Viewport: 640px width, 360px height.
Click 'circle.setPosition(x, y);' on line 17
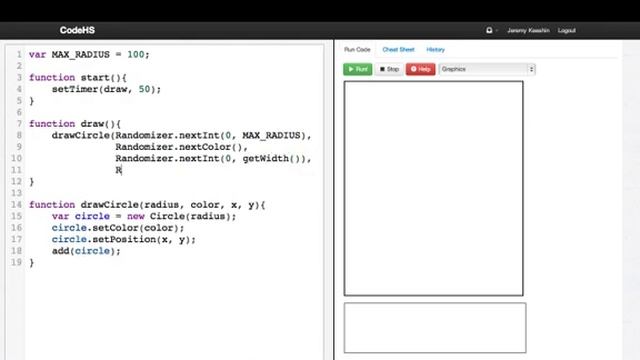[123, 239]
